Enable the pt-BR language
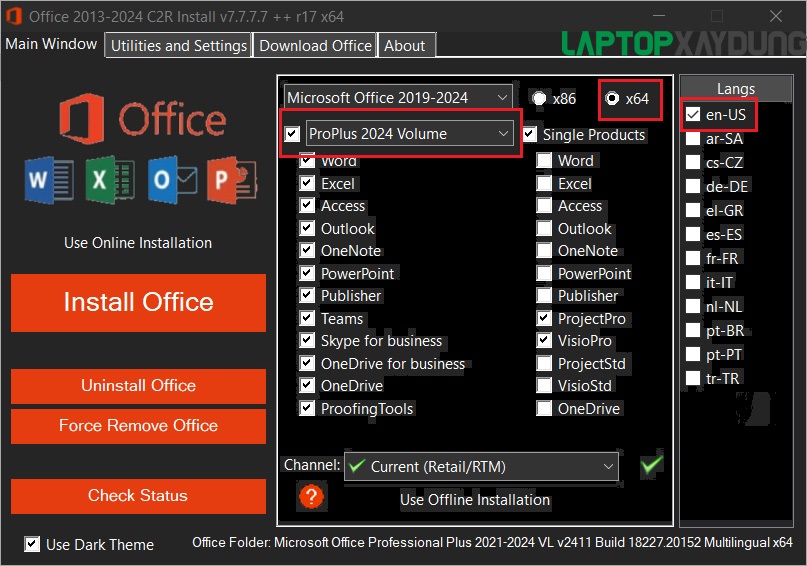 693,330
